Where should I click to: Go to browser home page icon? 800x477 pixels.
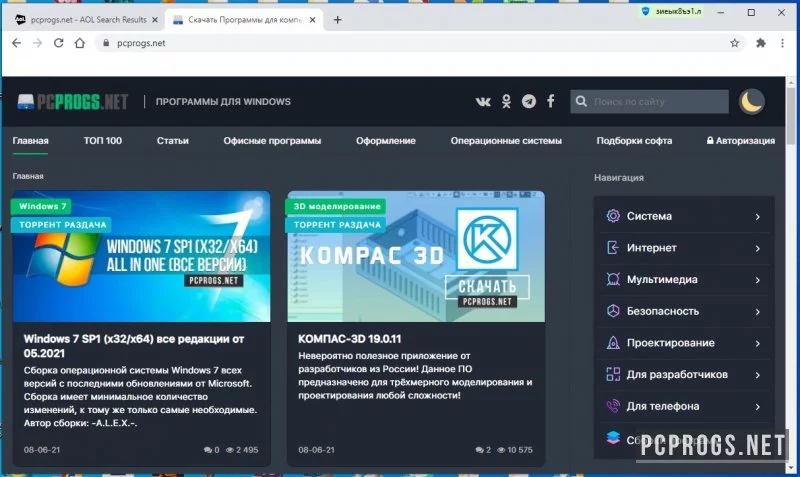(x=80, y=43)
